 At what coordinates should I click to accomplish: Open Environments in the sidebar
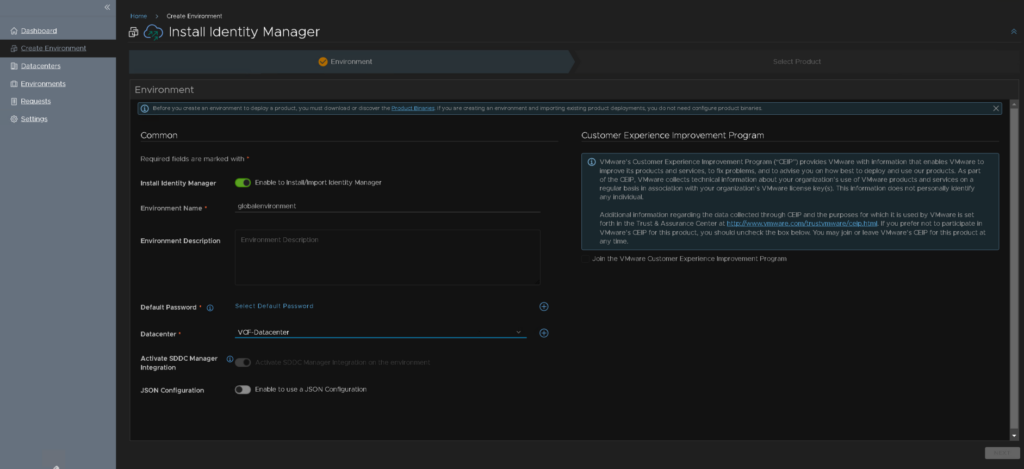point(43,84)
